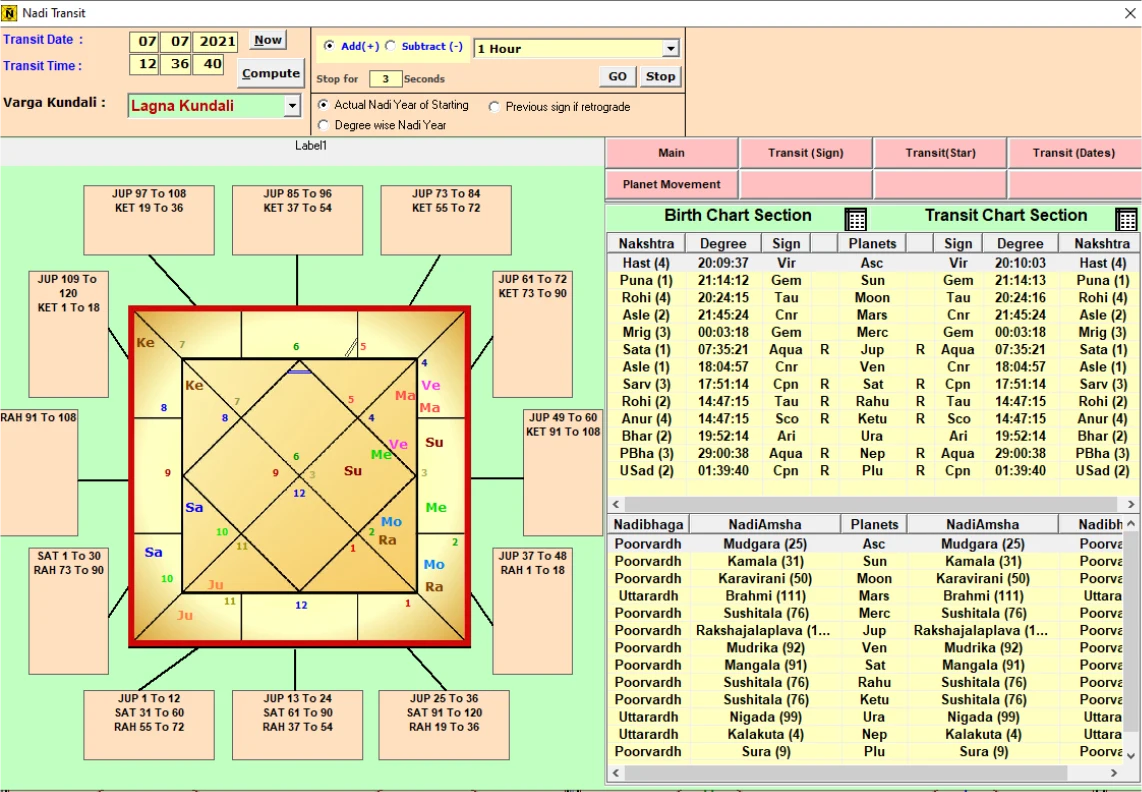Click the JUP 49 To 60 box
The height and width of the screenshot is (792, 1142).
[x=563, y=472]
